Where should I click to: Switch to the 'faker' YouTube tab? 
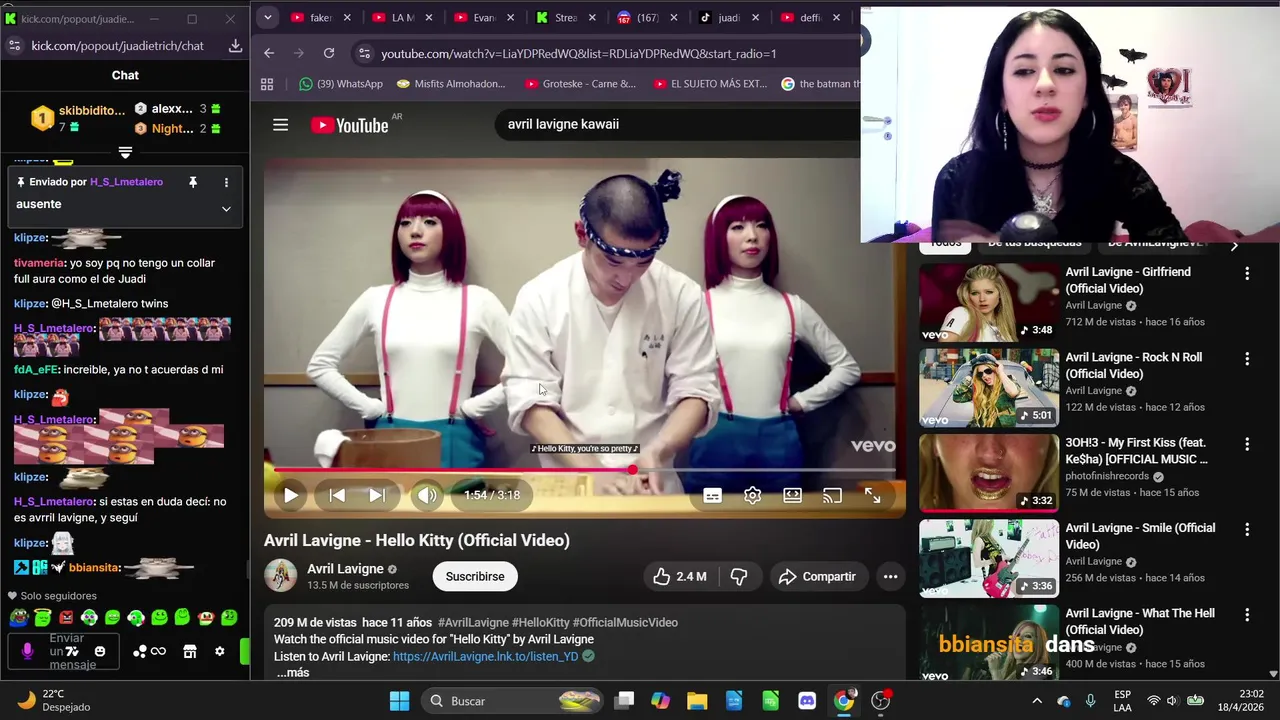coord(321,17)
